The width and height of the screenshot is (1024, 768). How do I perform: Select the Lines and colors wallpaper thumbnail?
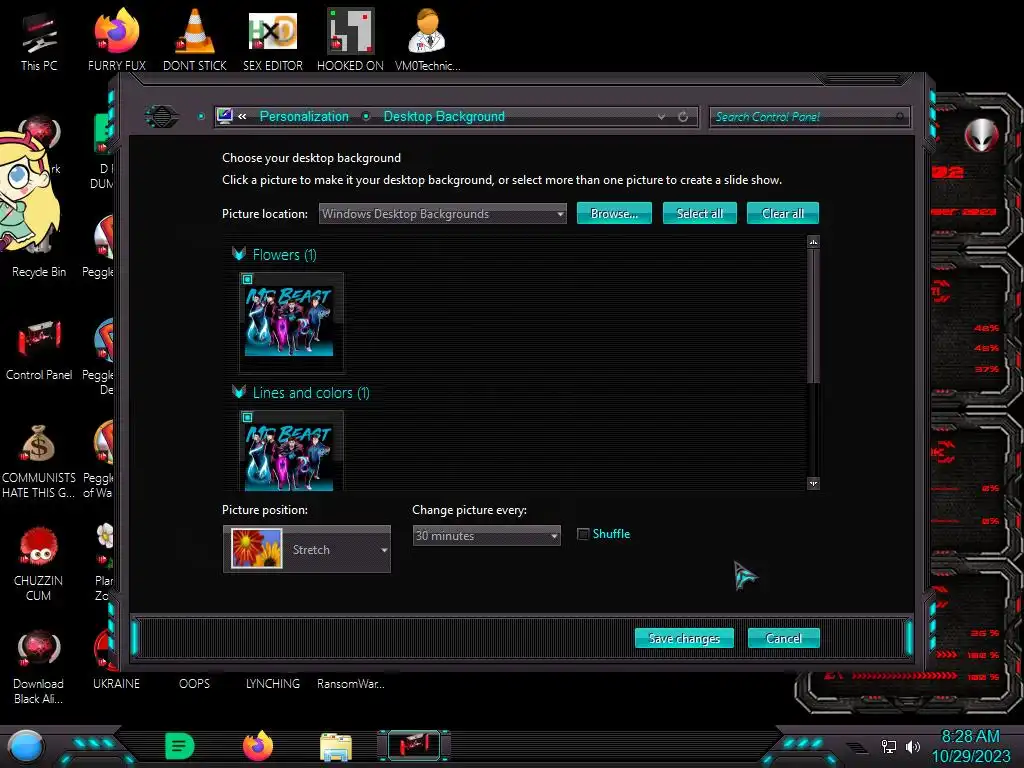tap(291, 451)
